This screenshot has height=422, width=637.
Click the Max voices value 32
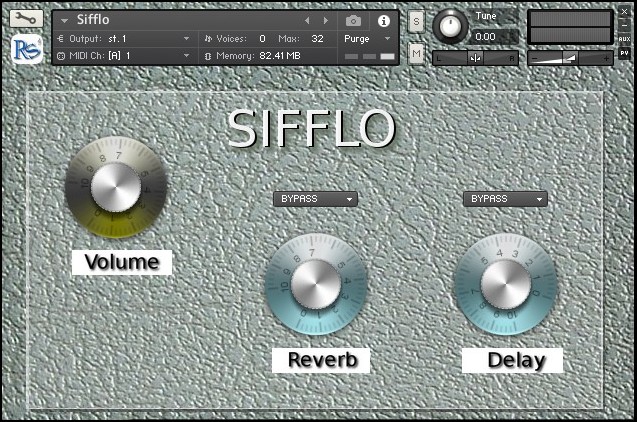[317, 39]
